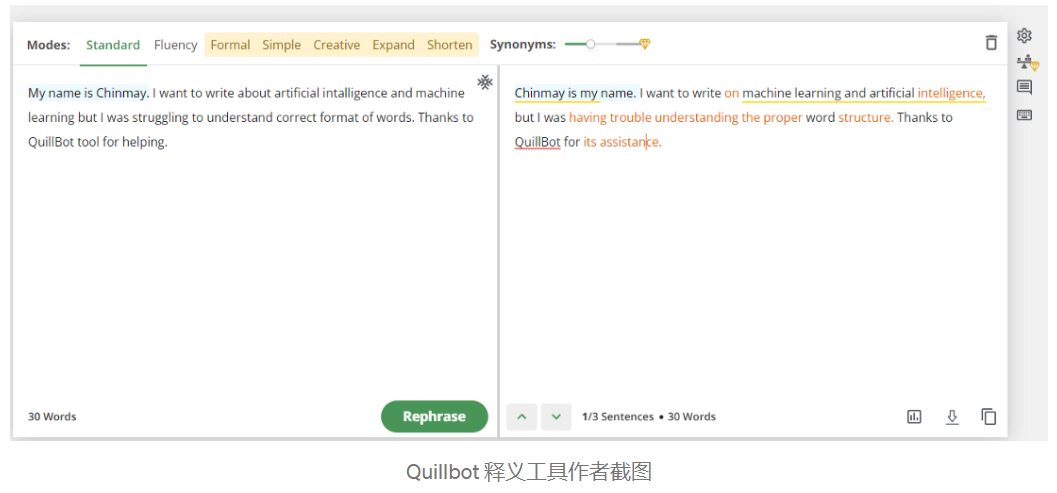Click the orange word "proper" in output
The width and height of the screenshot is (1057, 493).
783,117
